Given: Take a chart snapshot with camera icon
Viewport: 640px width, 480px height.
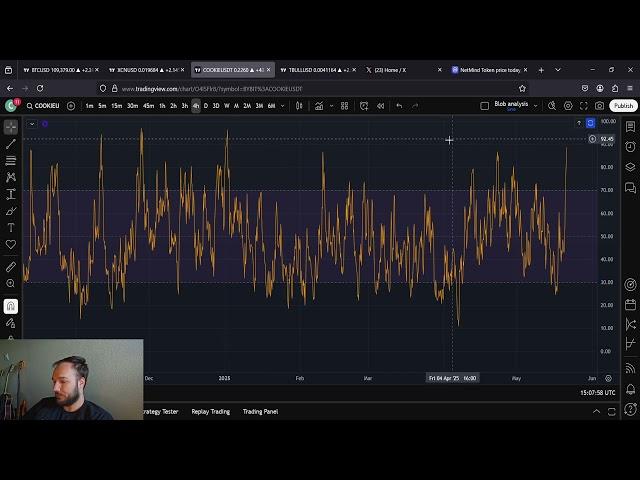Looking at the screenshot, I should pyautogui.click(x=599, y=106).
